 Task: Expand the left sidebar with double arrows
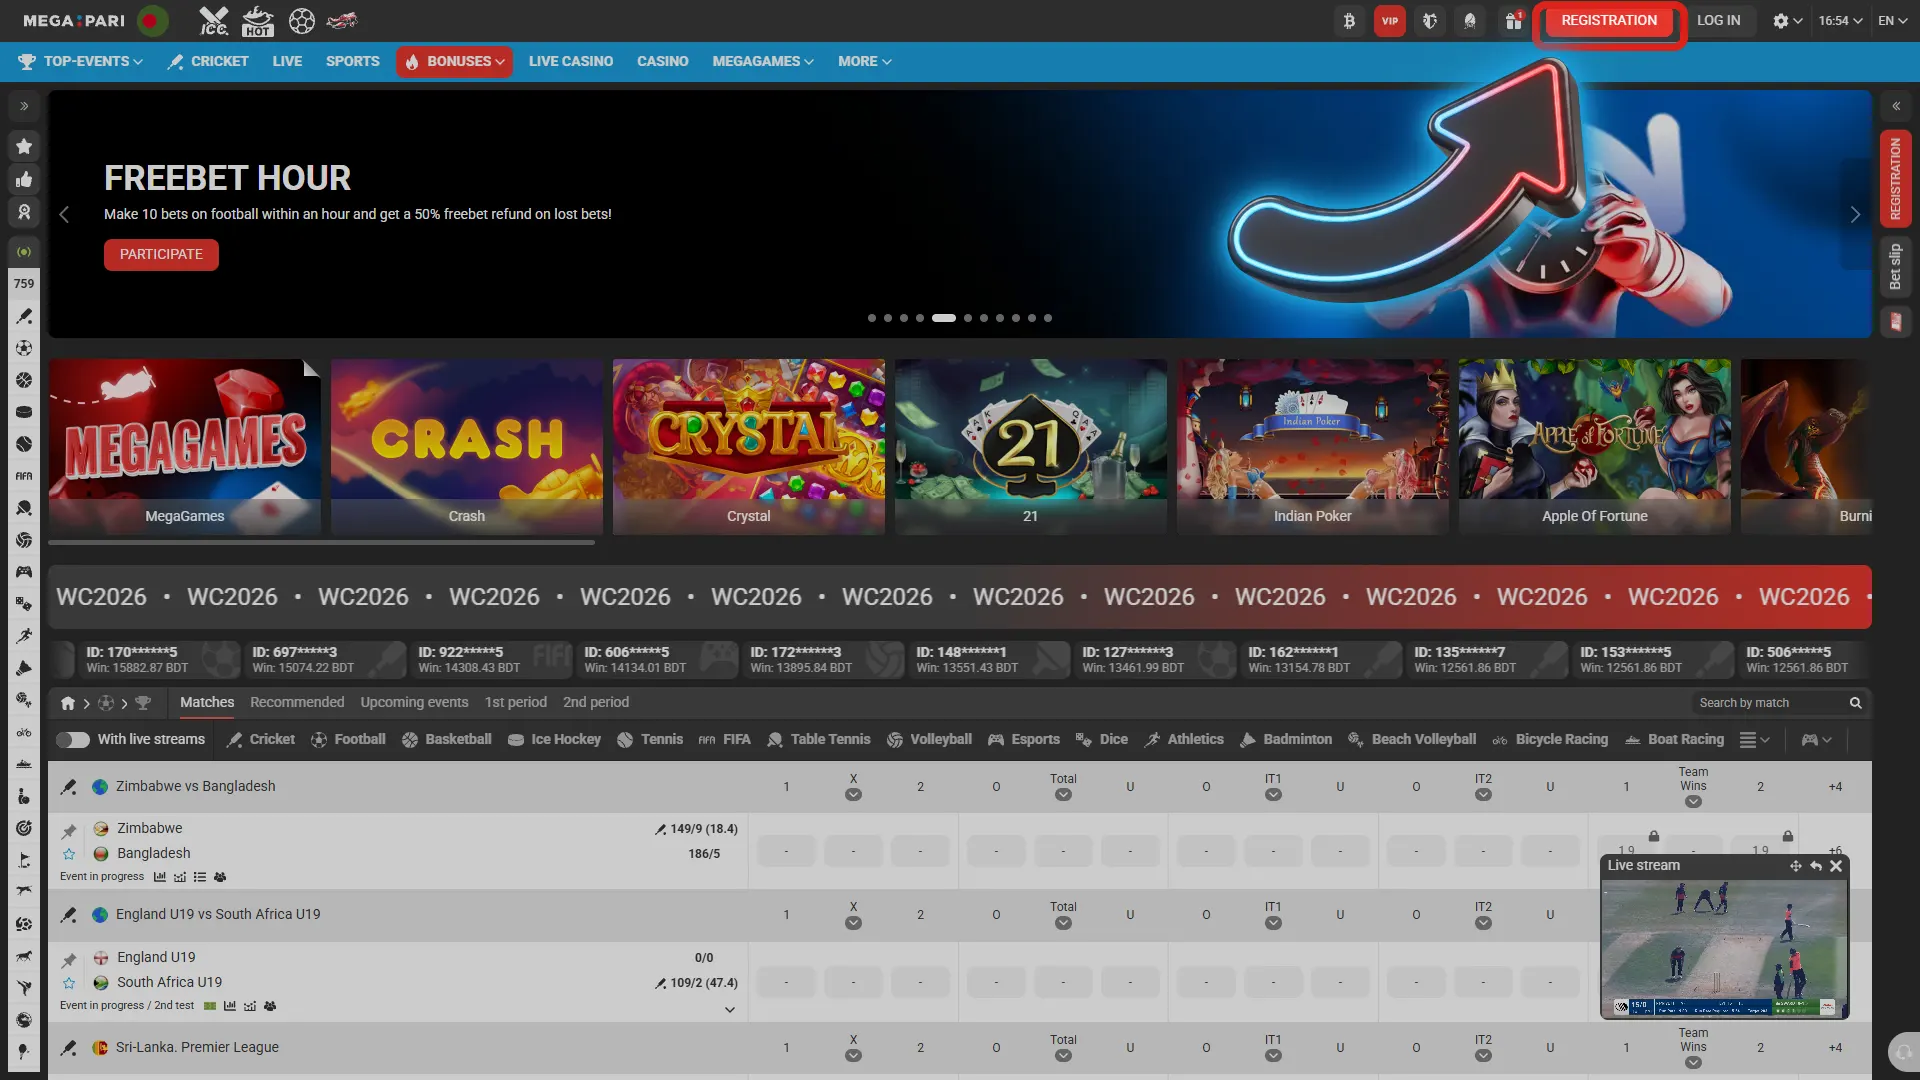tap(24, 106)
